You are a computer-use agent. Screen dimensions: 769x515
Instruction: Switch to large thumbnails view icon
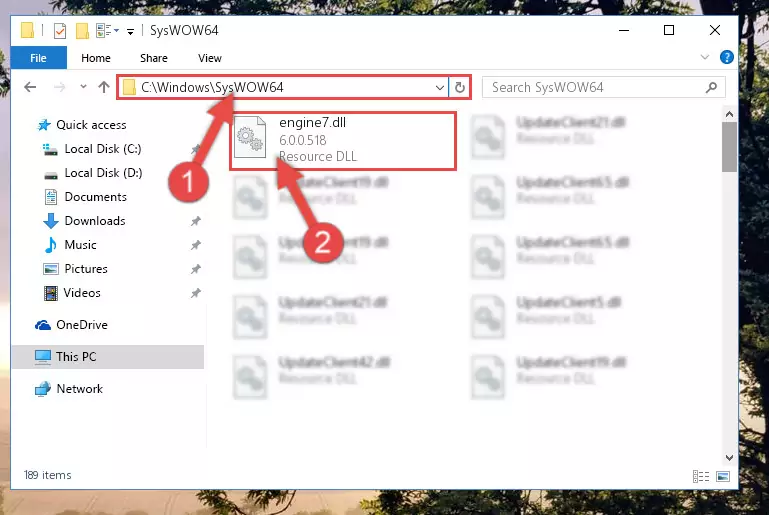point(723,476)
